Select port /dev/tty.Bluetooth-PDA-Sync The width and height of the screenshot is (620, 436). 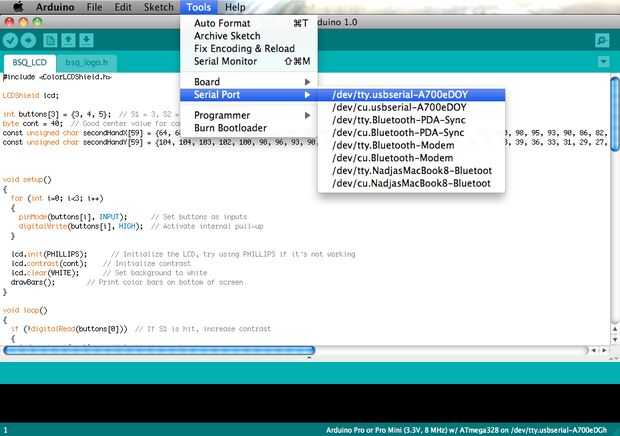411,120
